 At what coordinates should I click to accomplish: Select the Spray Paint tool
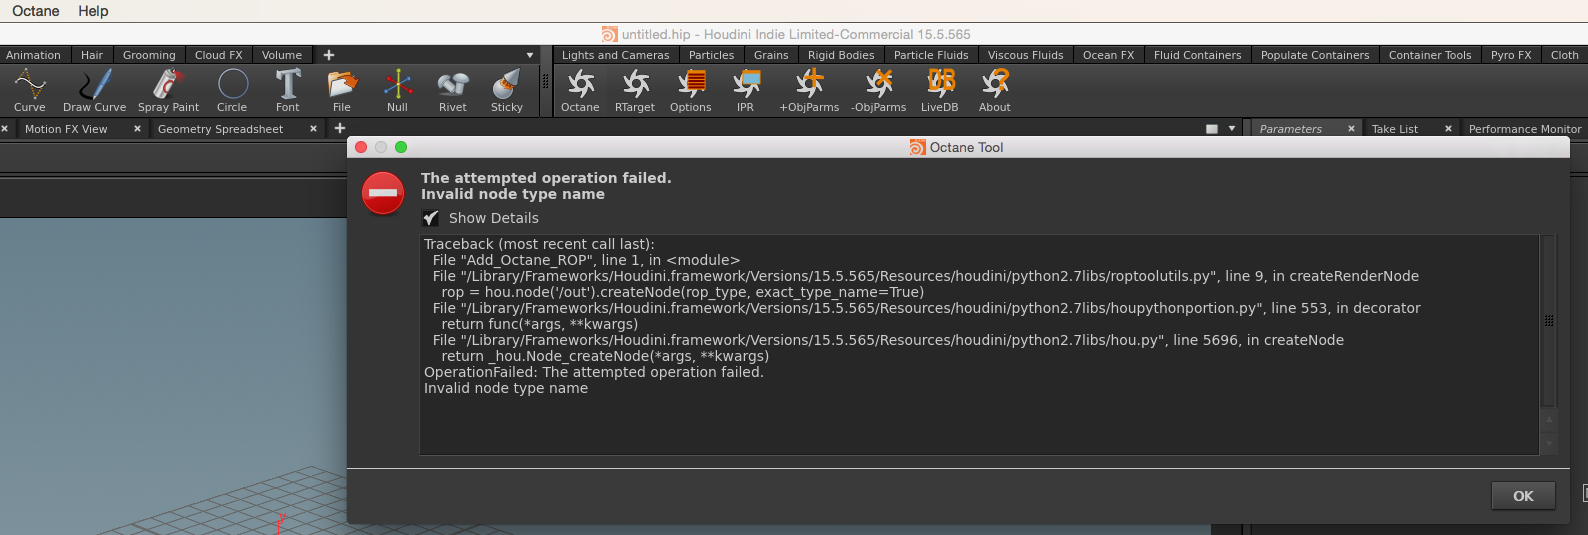pos(168,90)
